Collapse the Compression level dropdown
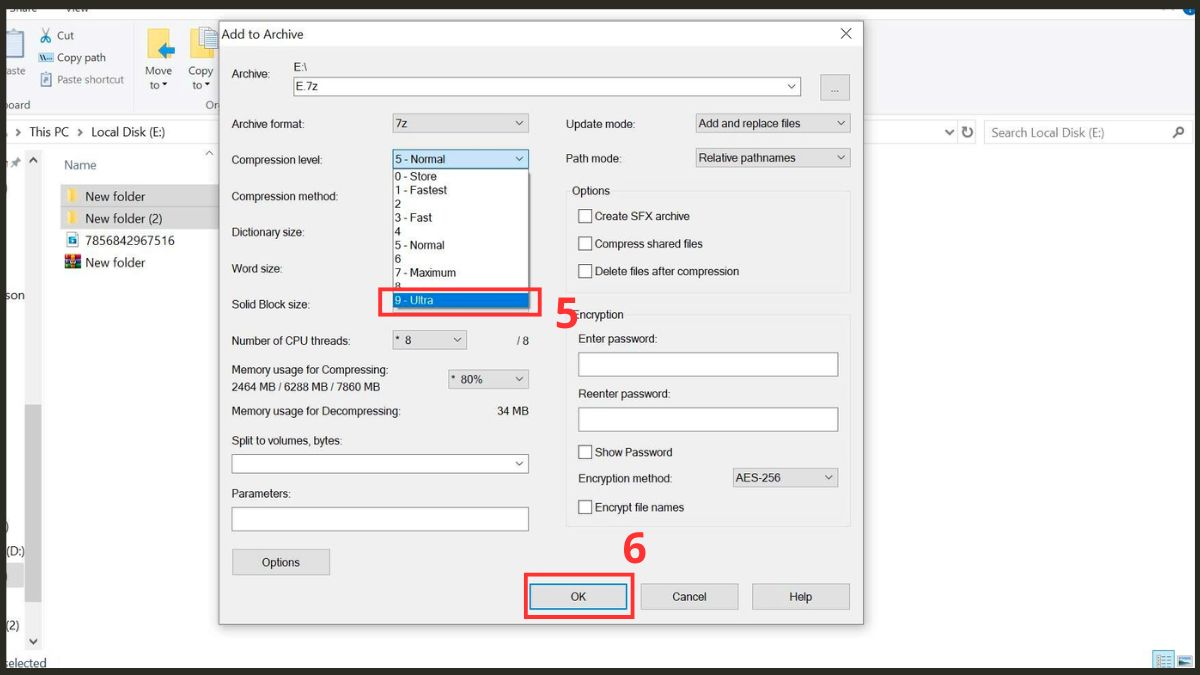 (x=460, y=159)
